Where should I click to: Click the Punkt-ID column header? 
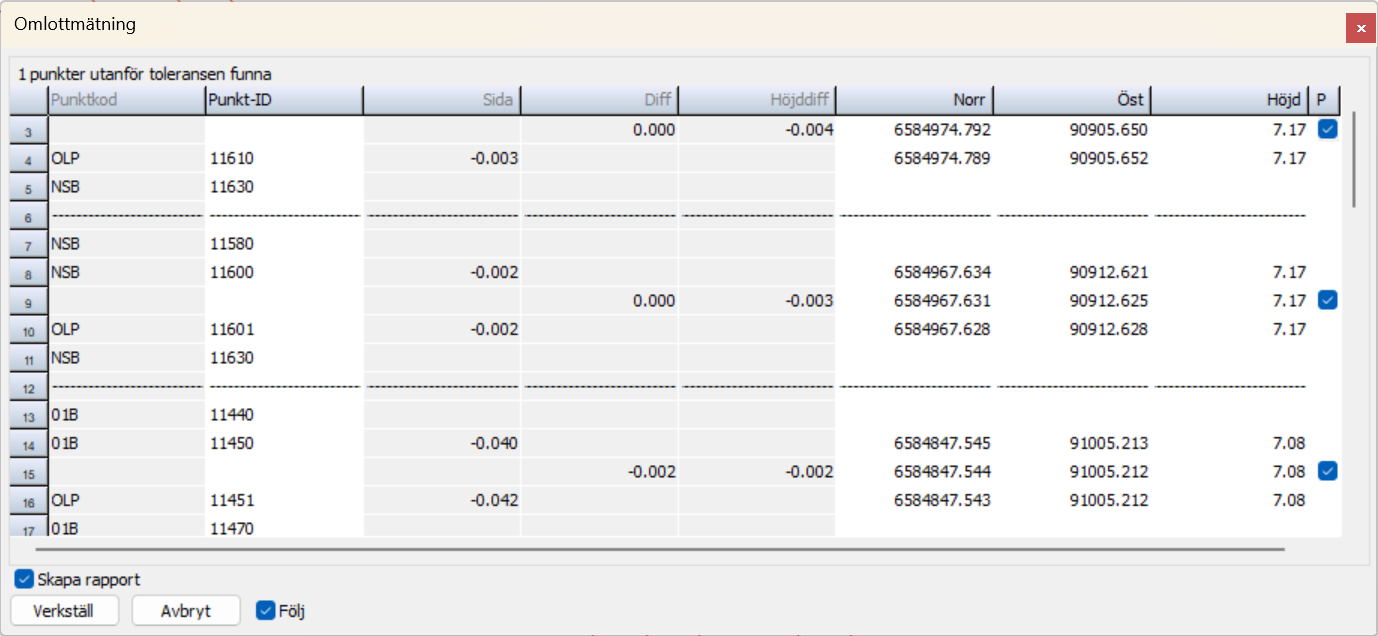tap(283, 100)
